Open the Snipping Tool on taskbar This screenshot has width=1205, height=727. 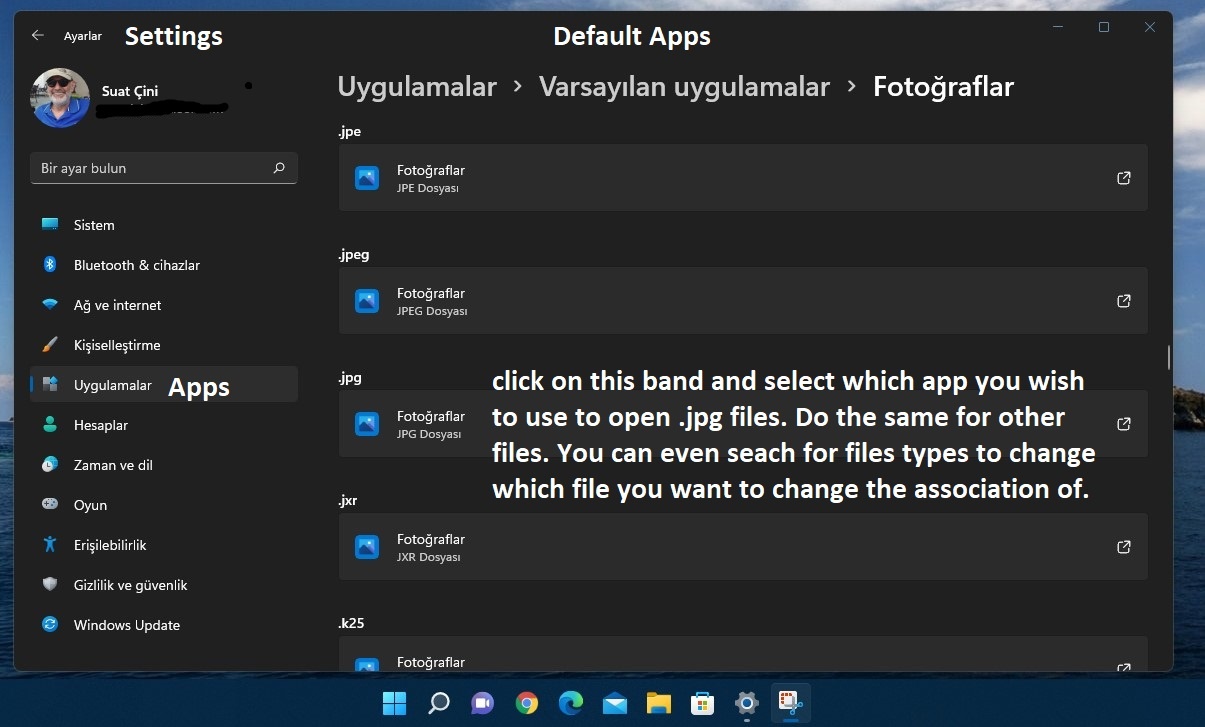790,703
